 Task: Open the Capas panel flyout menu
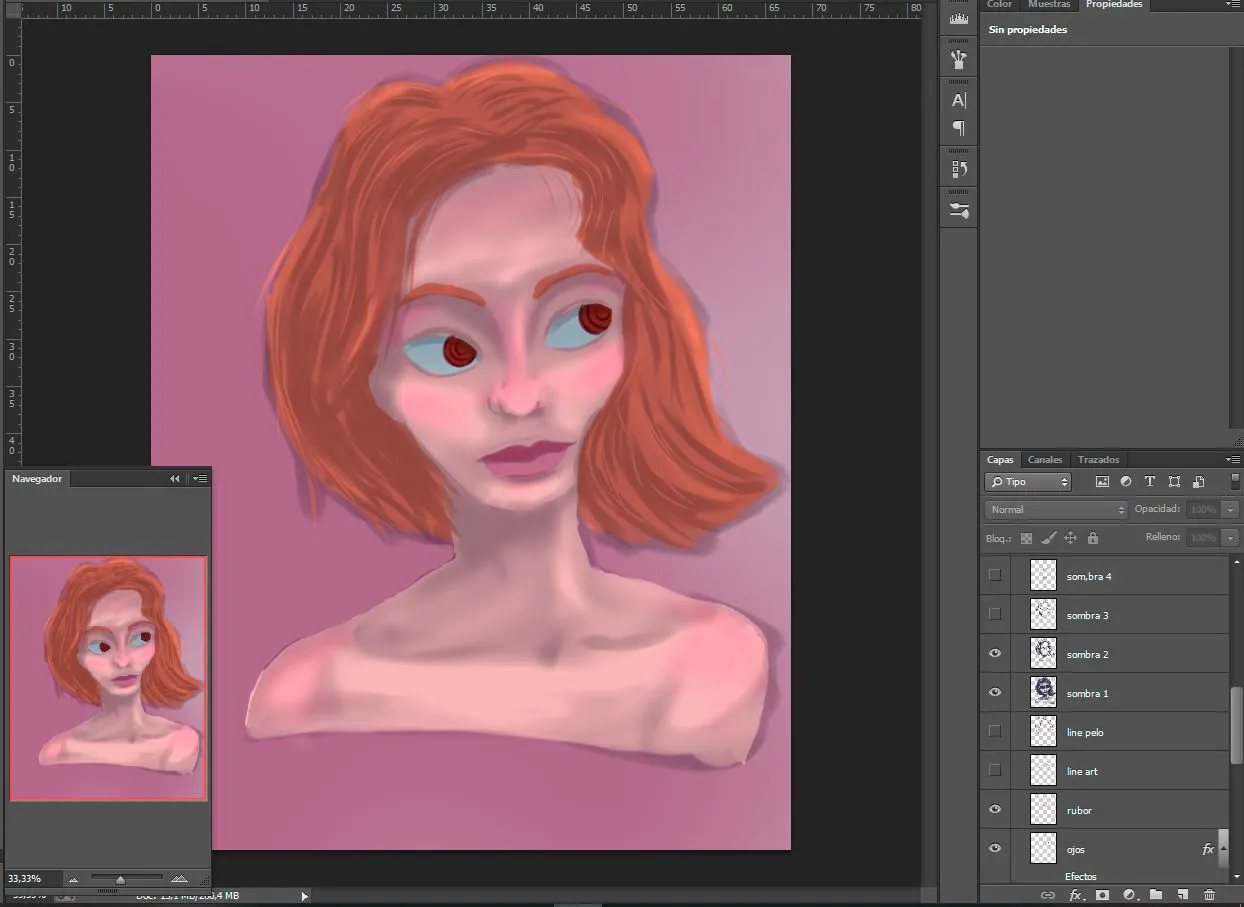tap(1233, 460)
